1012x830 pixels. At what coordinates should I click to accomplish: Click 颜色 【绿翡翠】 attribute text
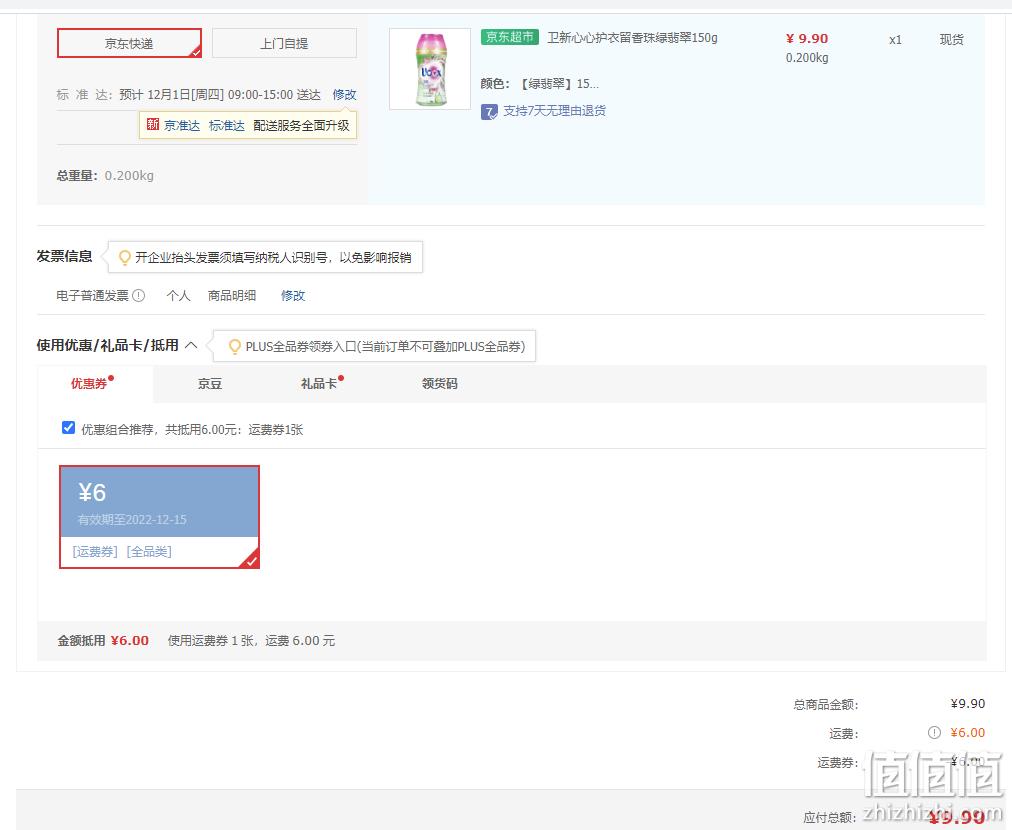coord(540,84)
